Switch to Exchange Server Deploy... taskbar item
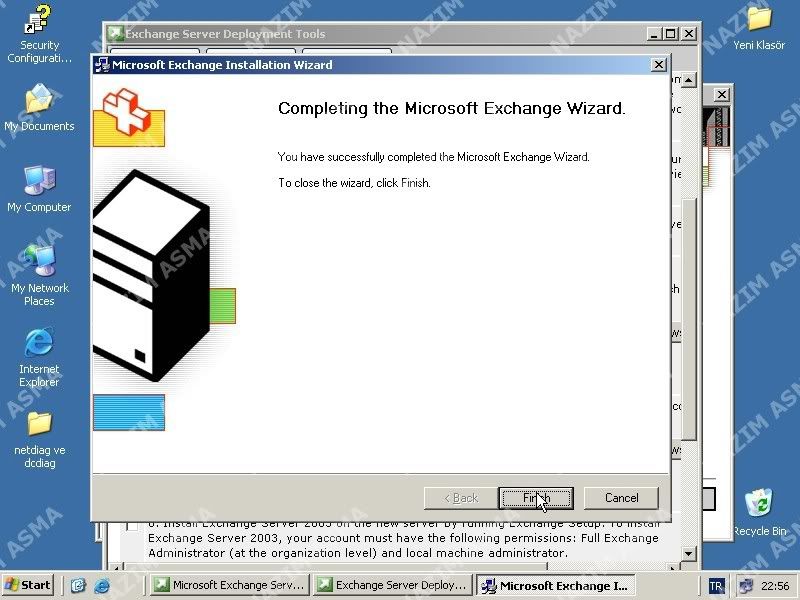800x600 pixels. click(x=392, y=585)
